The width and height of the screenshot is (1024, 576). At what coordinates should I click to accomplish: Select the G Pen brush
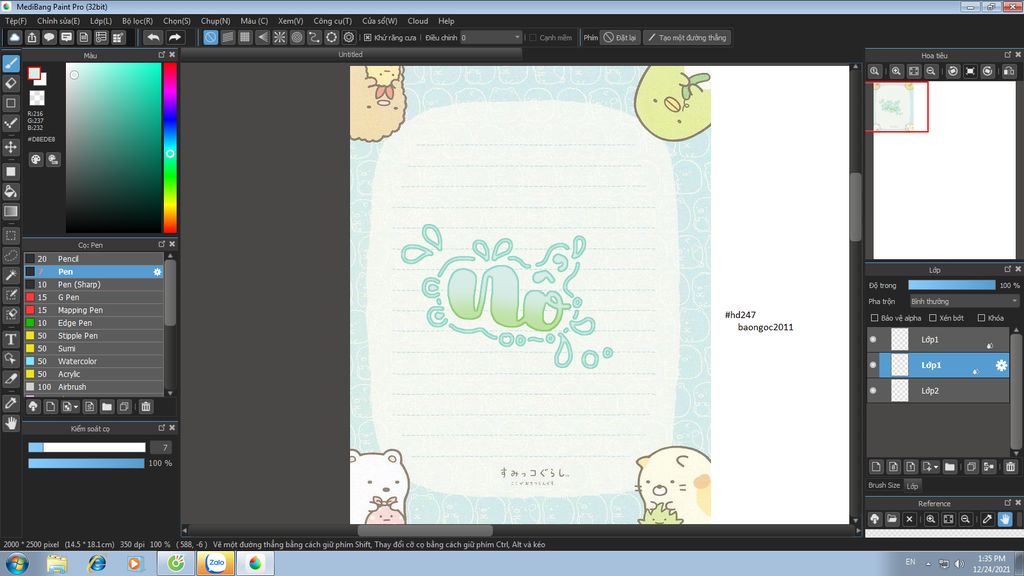tap(94, 297)
